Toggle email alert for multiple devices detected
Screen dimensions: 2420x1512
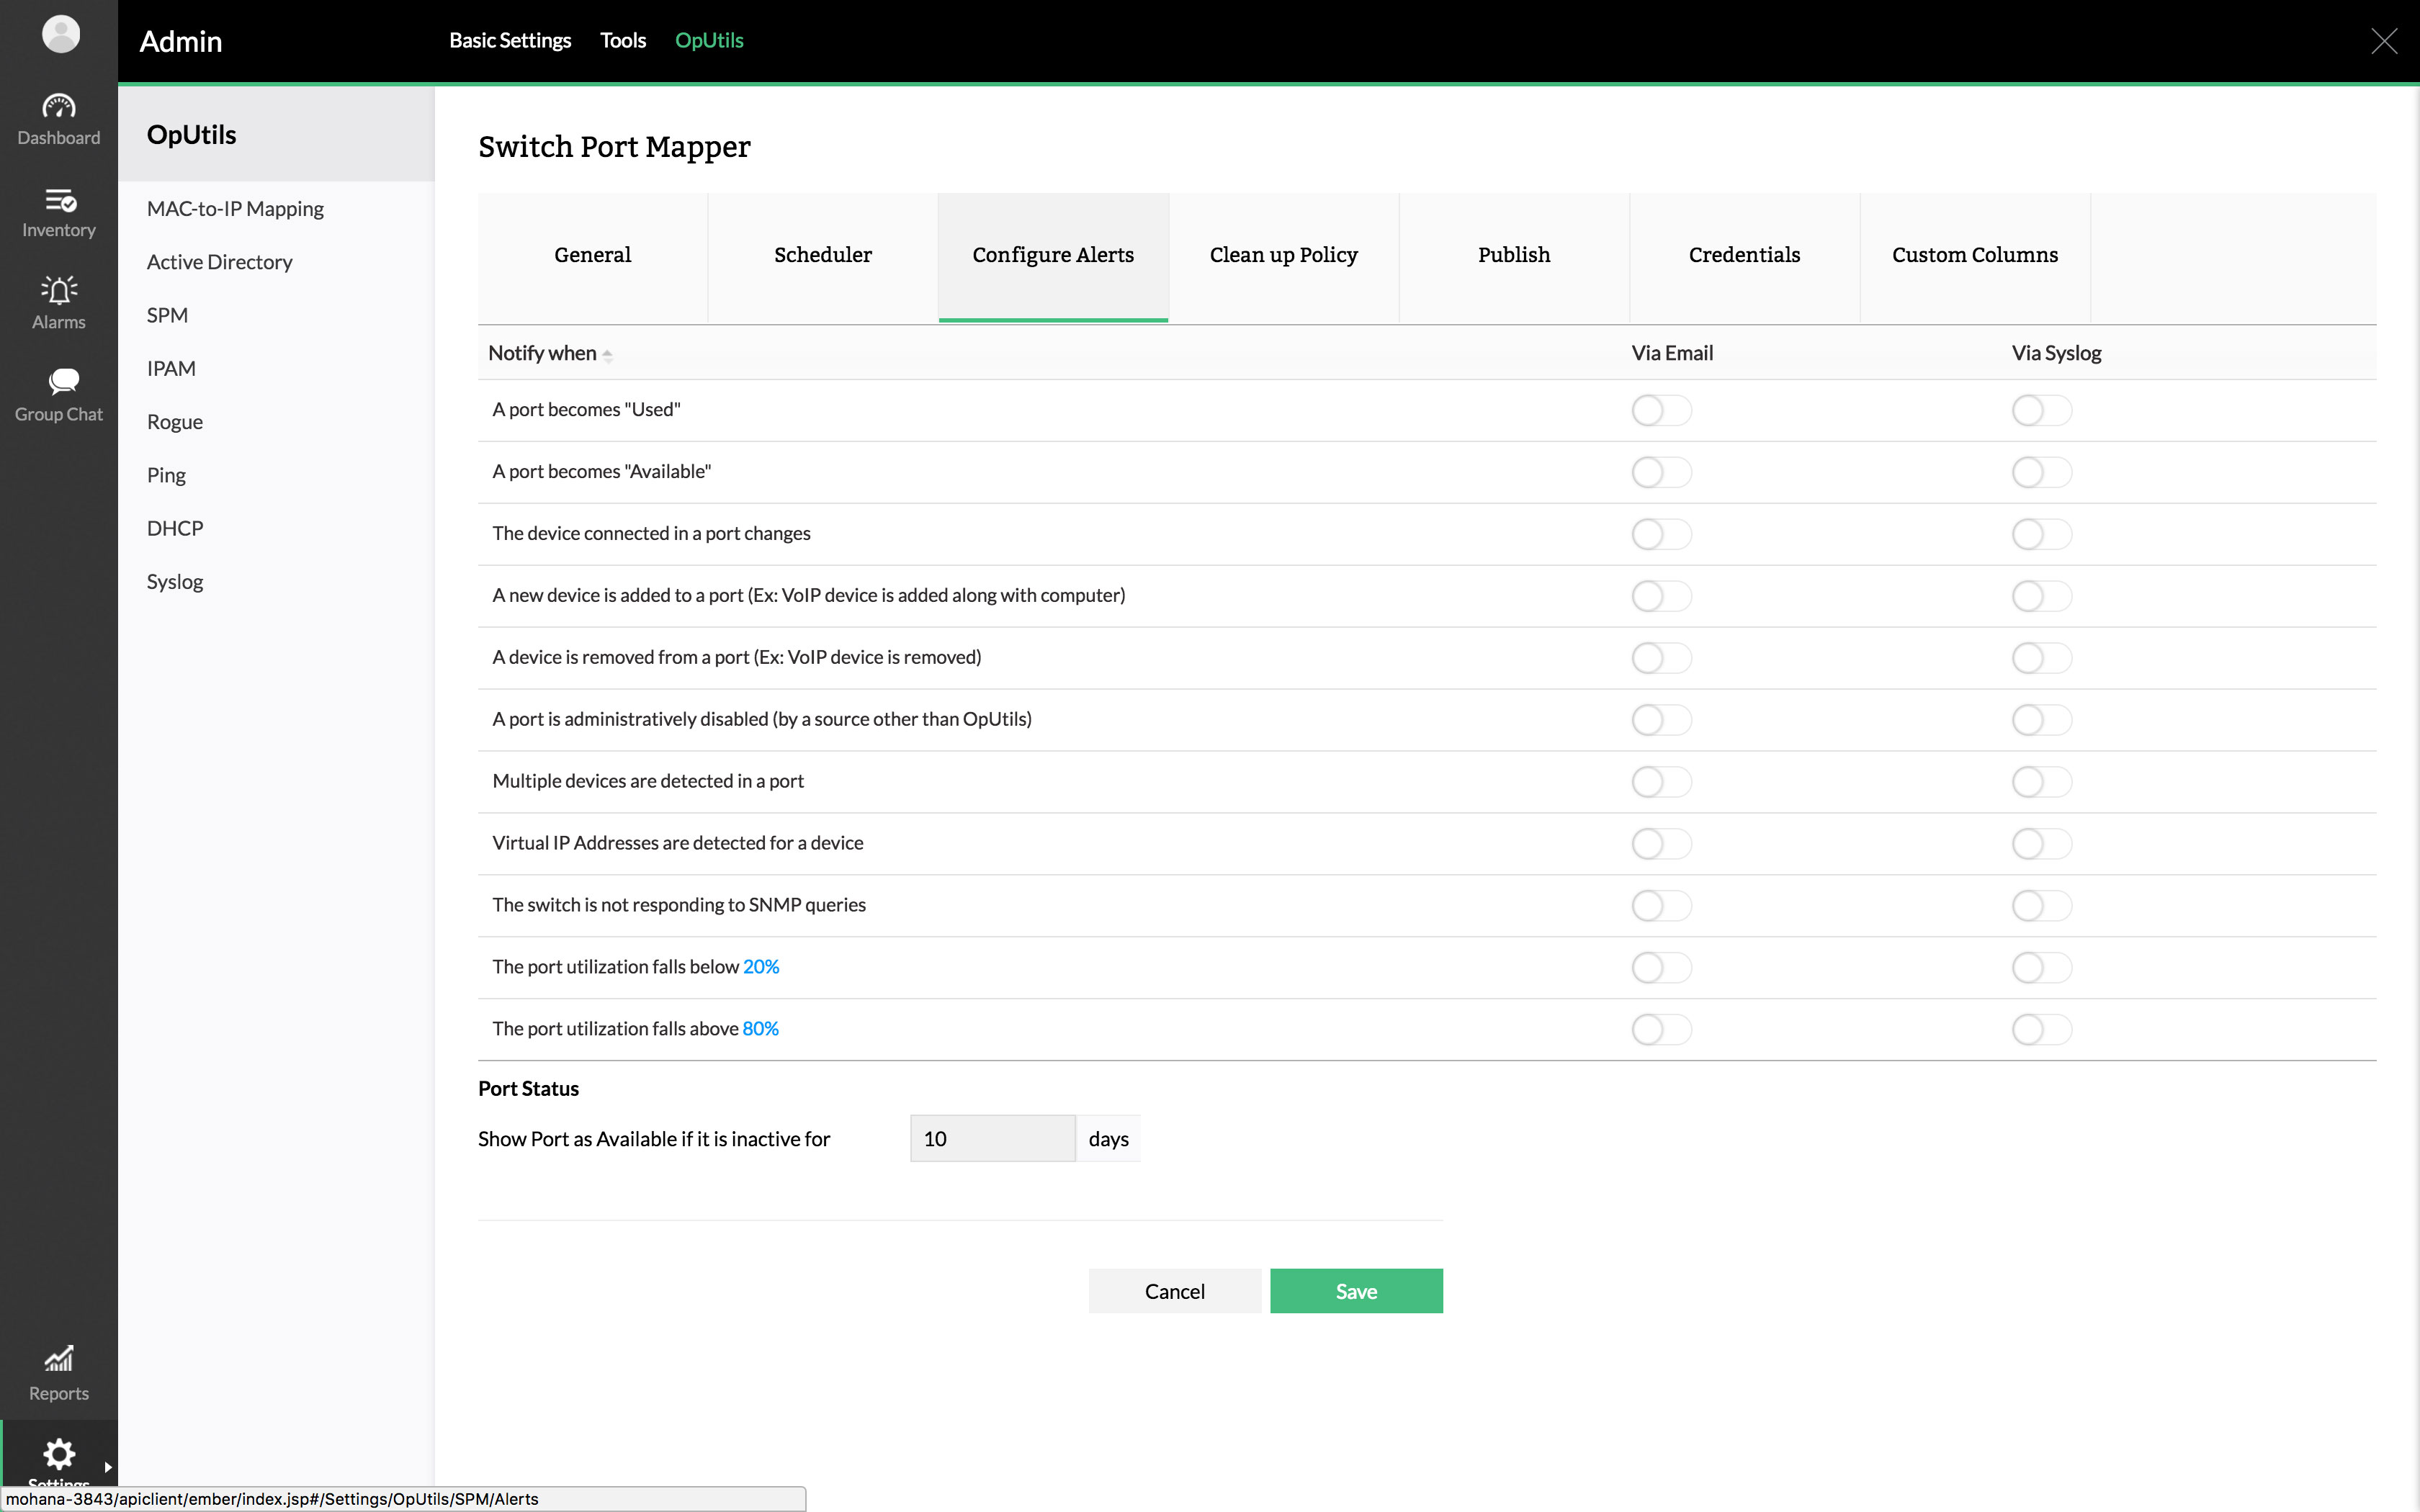tap(1661, 782)
